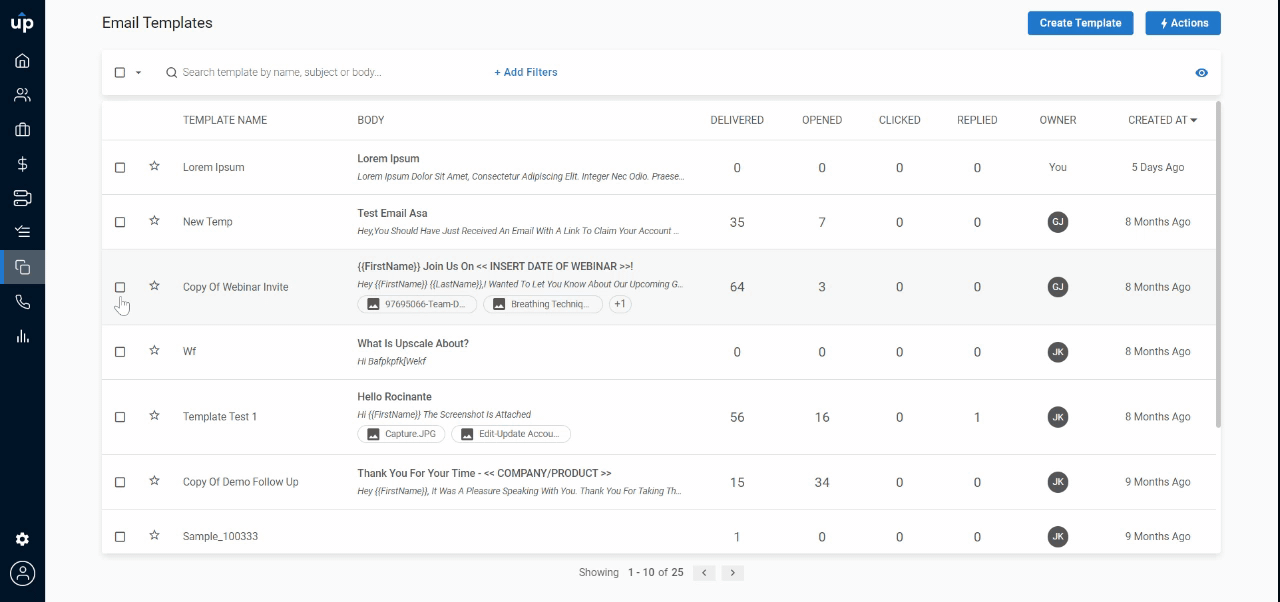Expand the select-all checkbox dropdown arrow

[138, 73]
